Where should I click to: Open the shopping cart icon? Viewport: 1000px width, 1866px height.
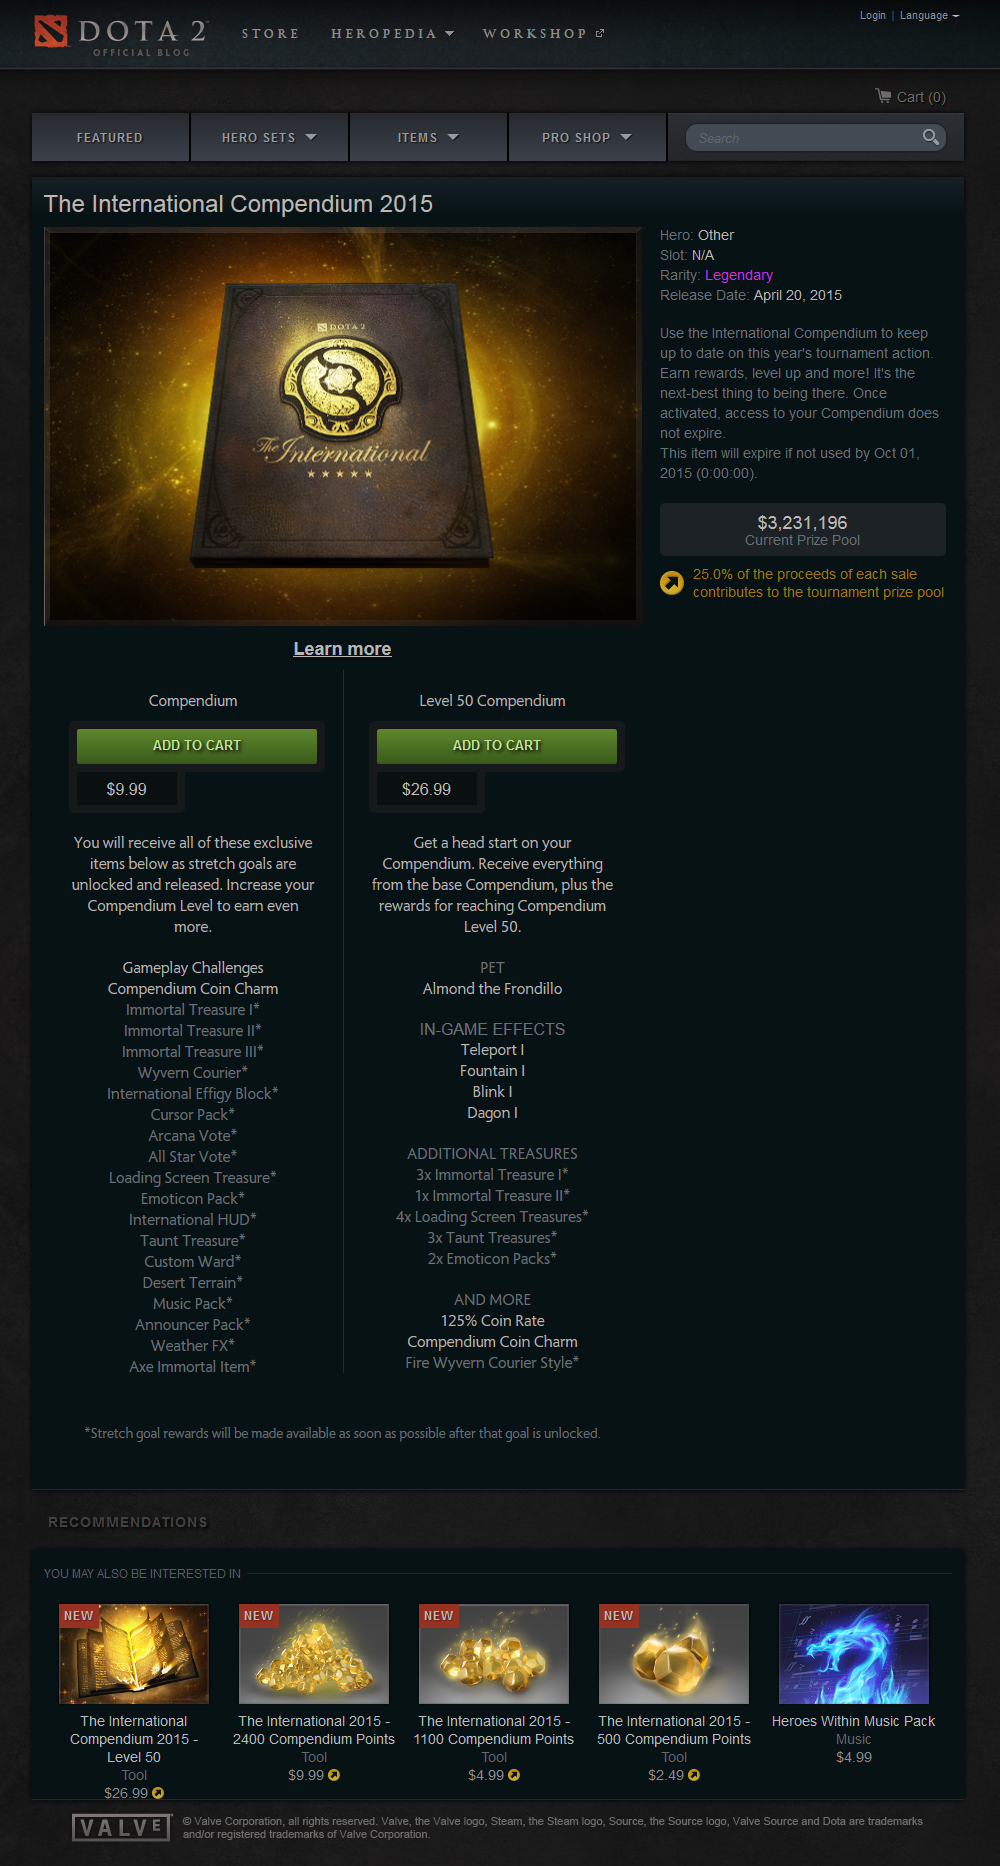click(883, 96)
